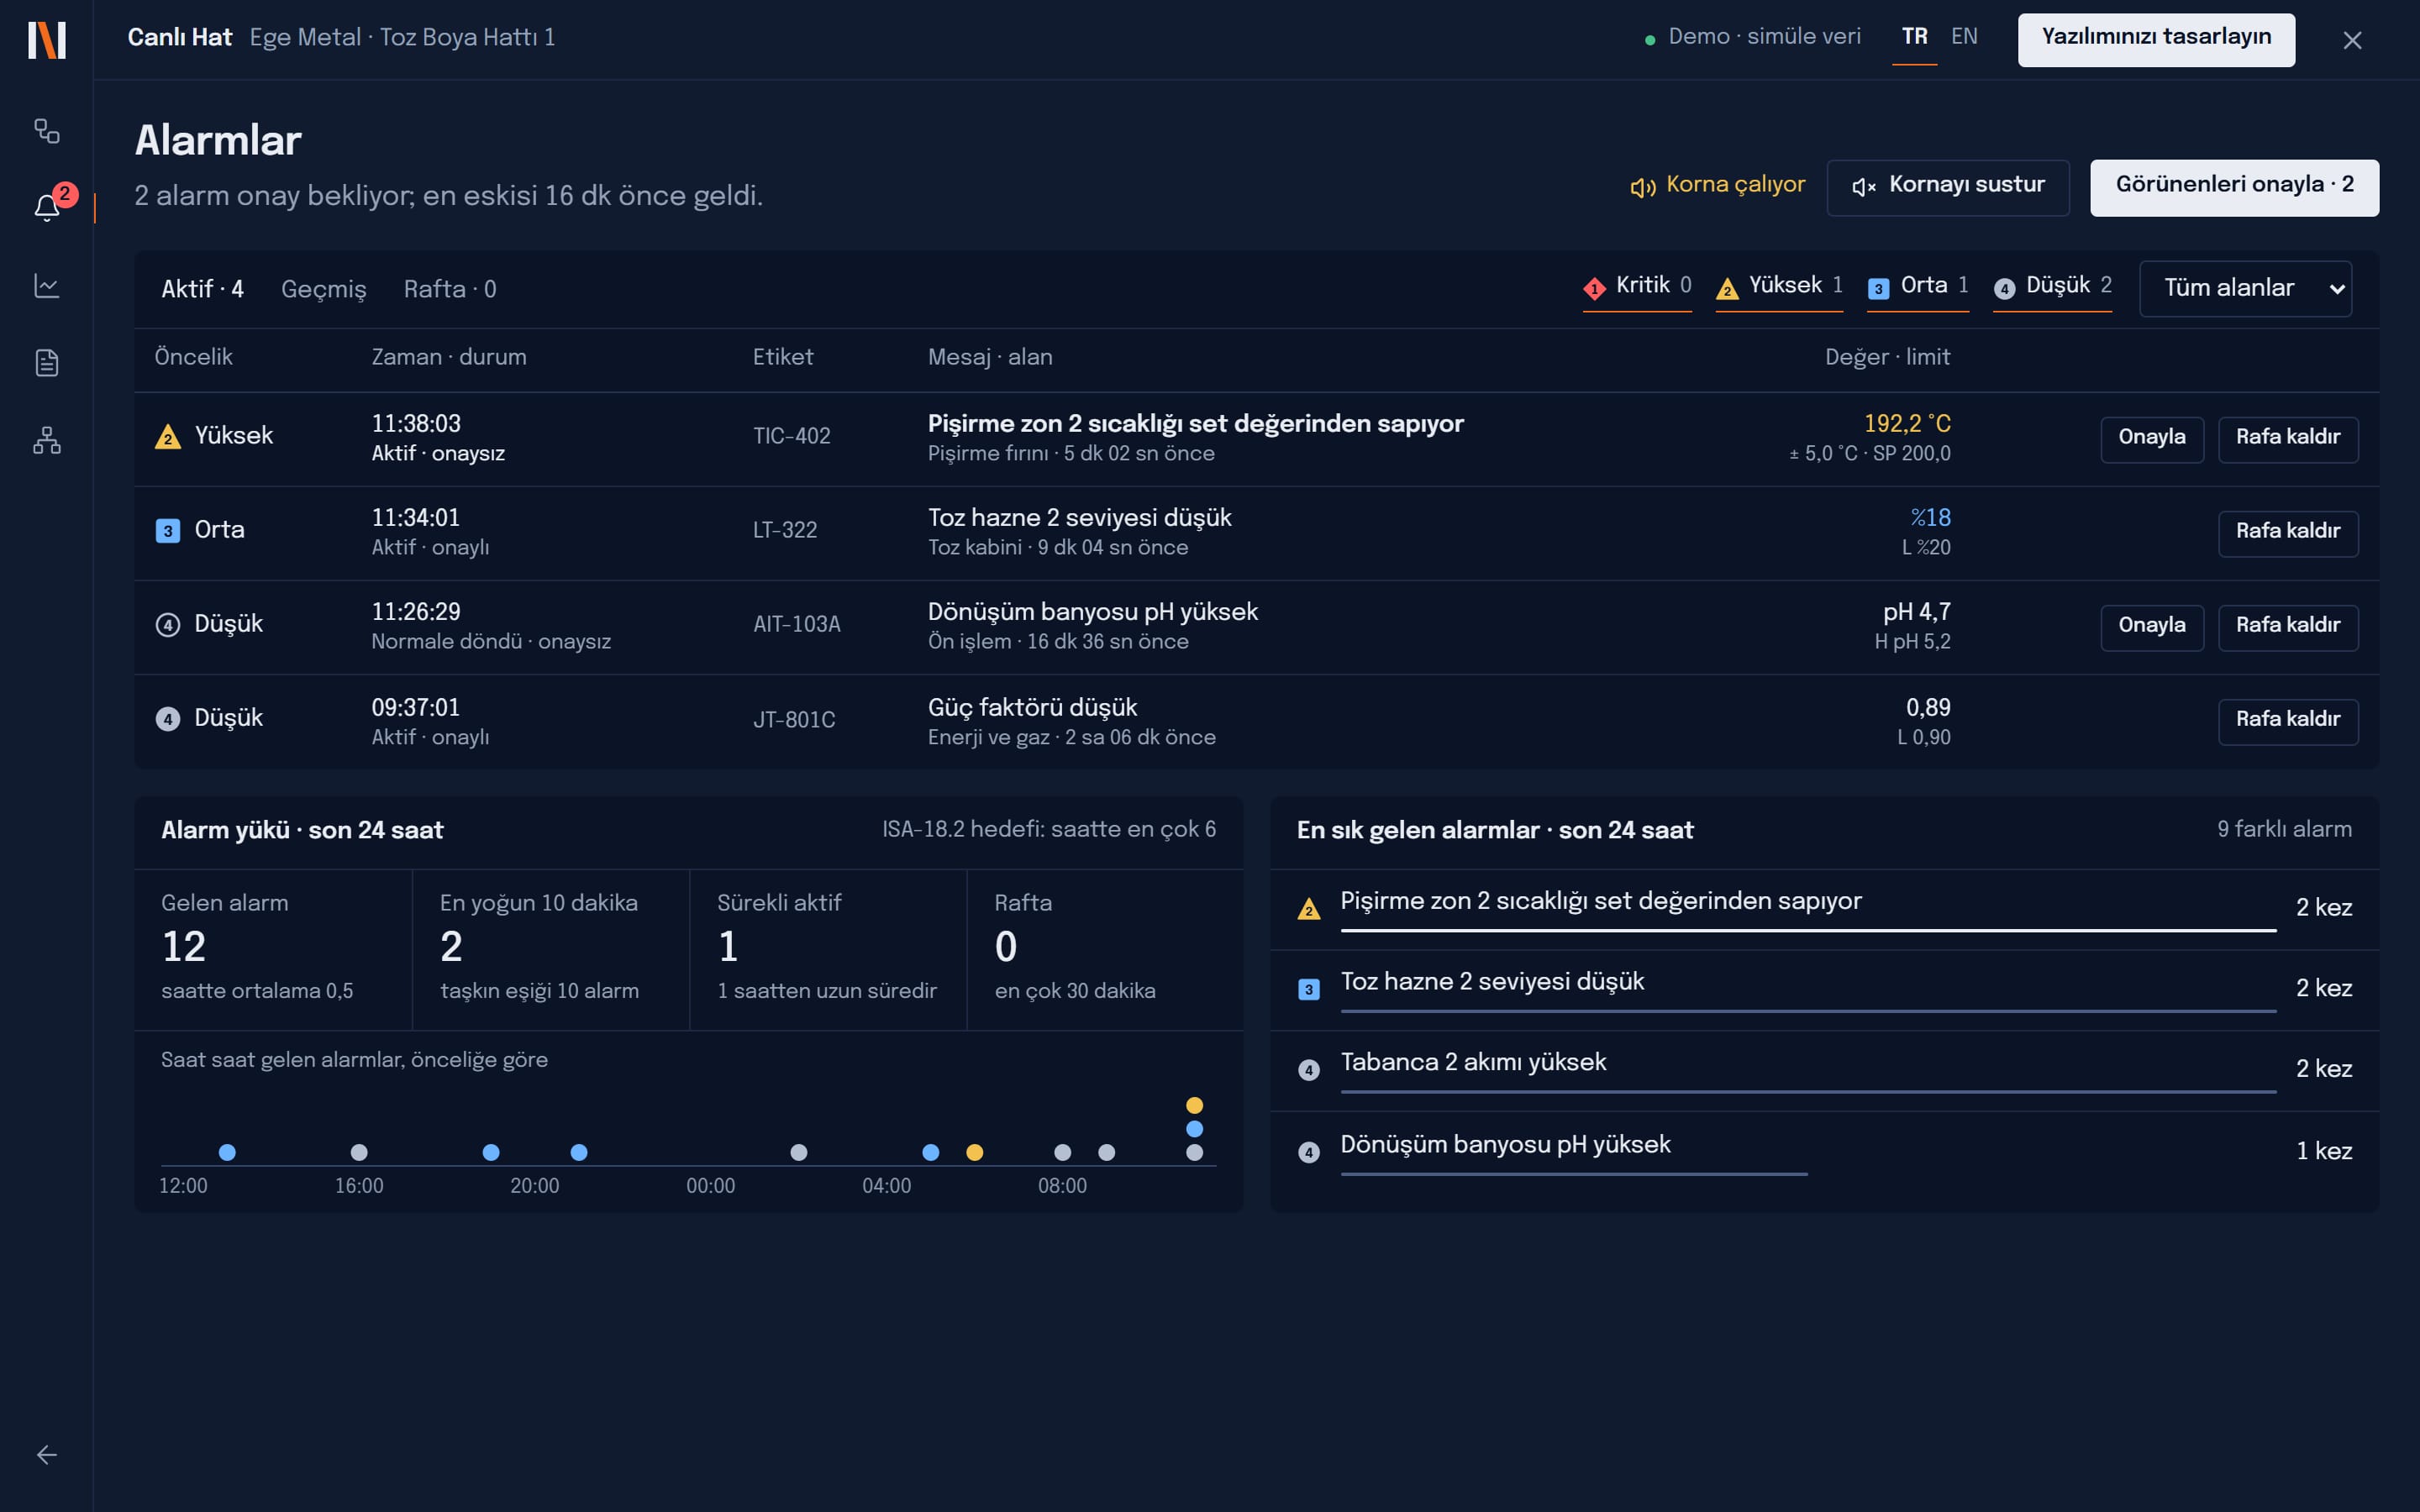Image resolution: width=2420 pixels, height=1512 pixels.
Task: Toggle the Yüksek priority filter
Action: point(1779,287)
